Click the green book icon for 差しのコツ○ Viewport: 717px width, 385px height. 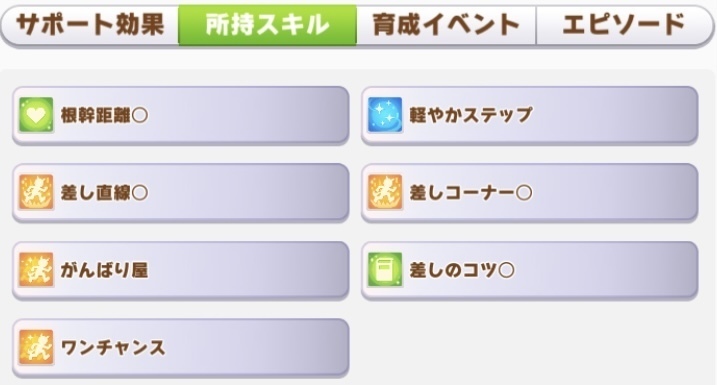pos(385,270)
